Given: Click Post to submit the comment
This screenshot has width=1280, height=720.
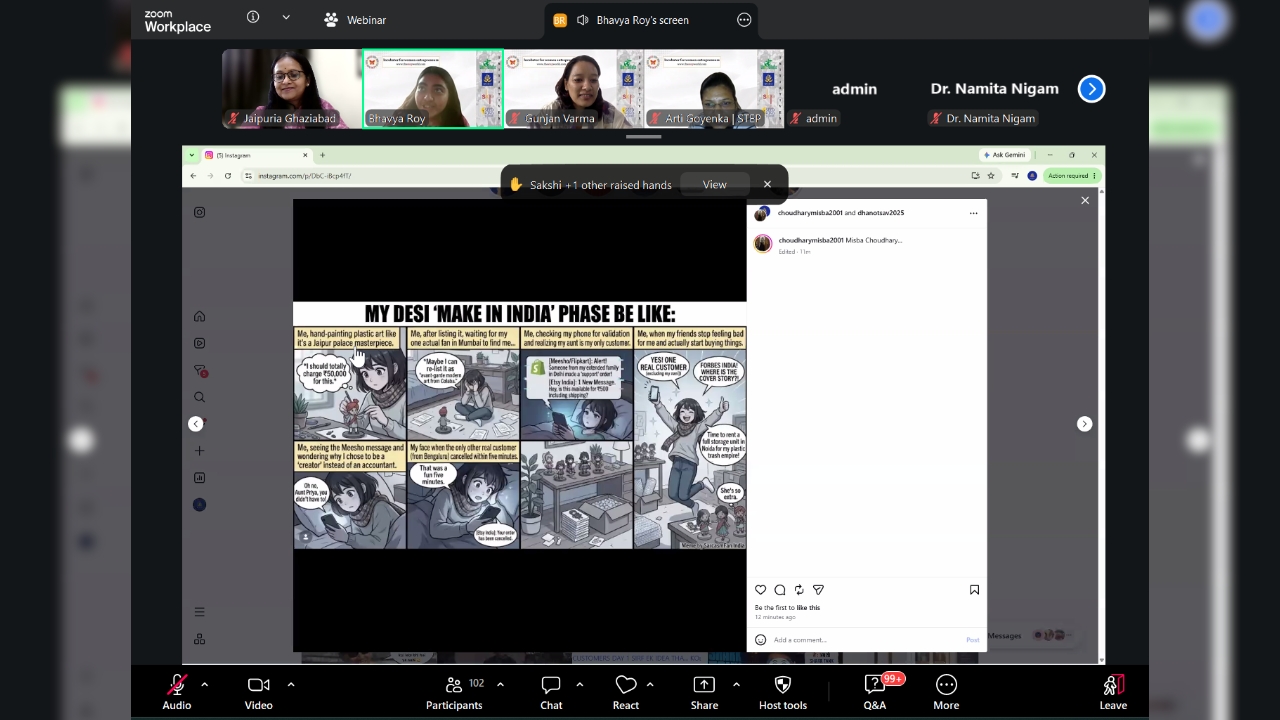Looking at the screenshot, I should click(x=973, y=640).
